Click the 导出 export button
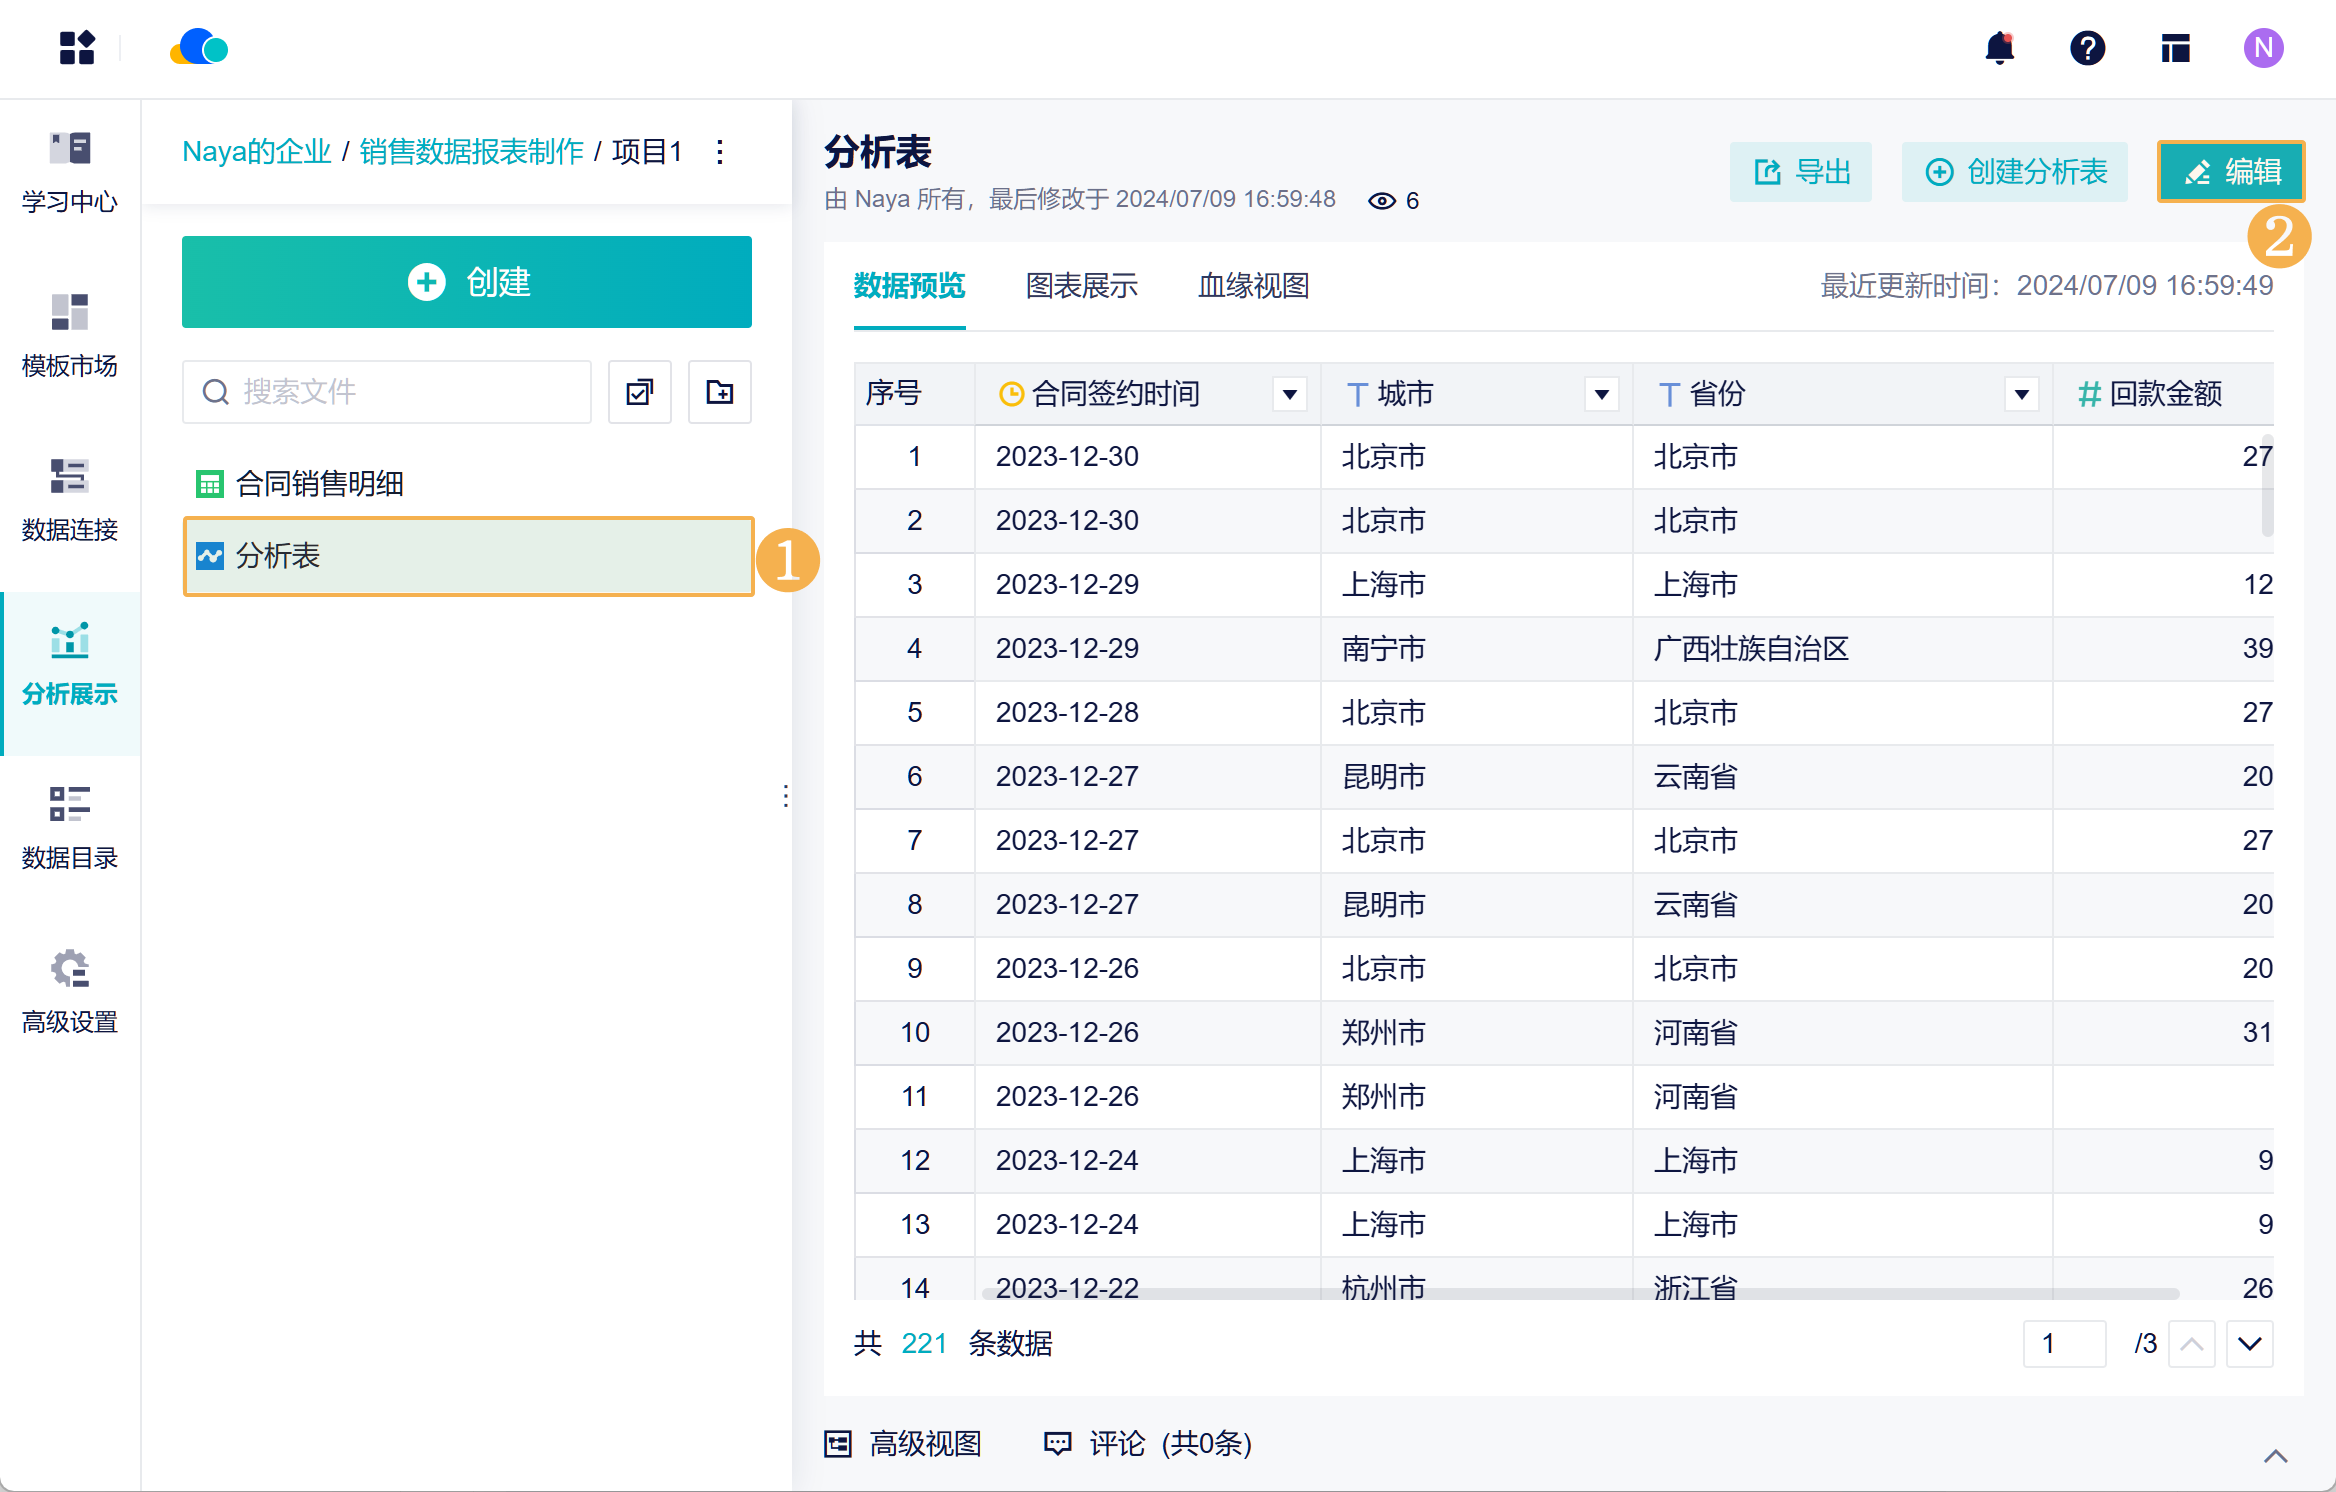Image resolution: width=2336 pixels, height=1492 pixels. [1801, 172]
